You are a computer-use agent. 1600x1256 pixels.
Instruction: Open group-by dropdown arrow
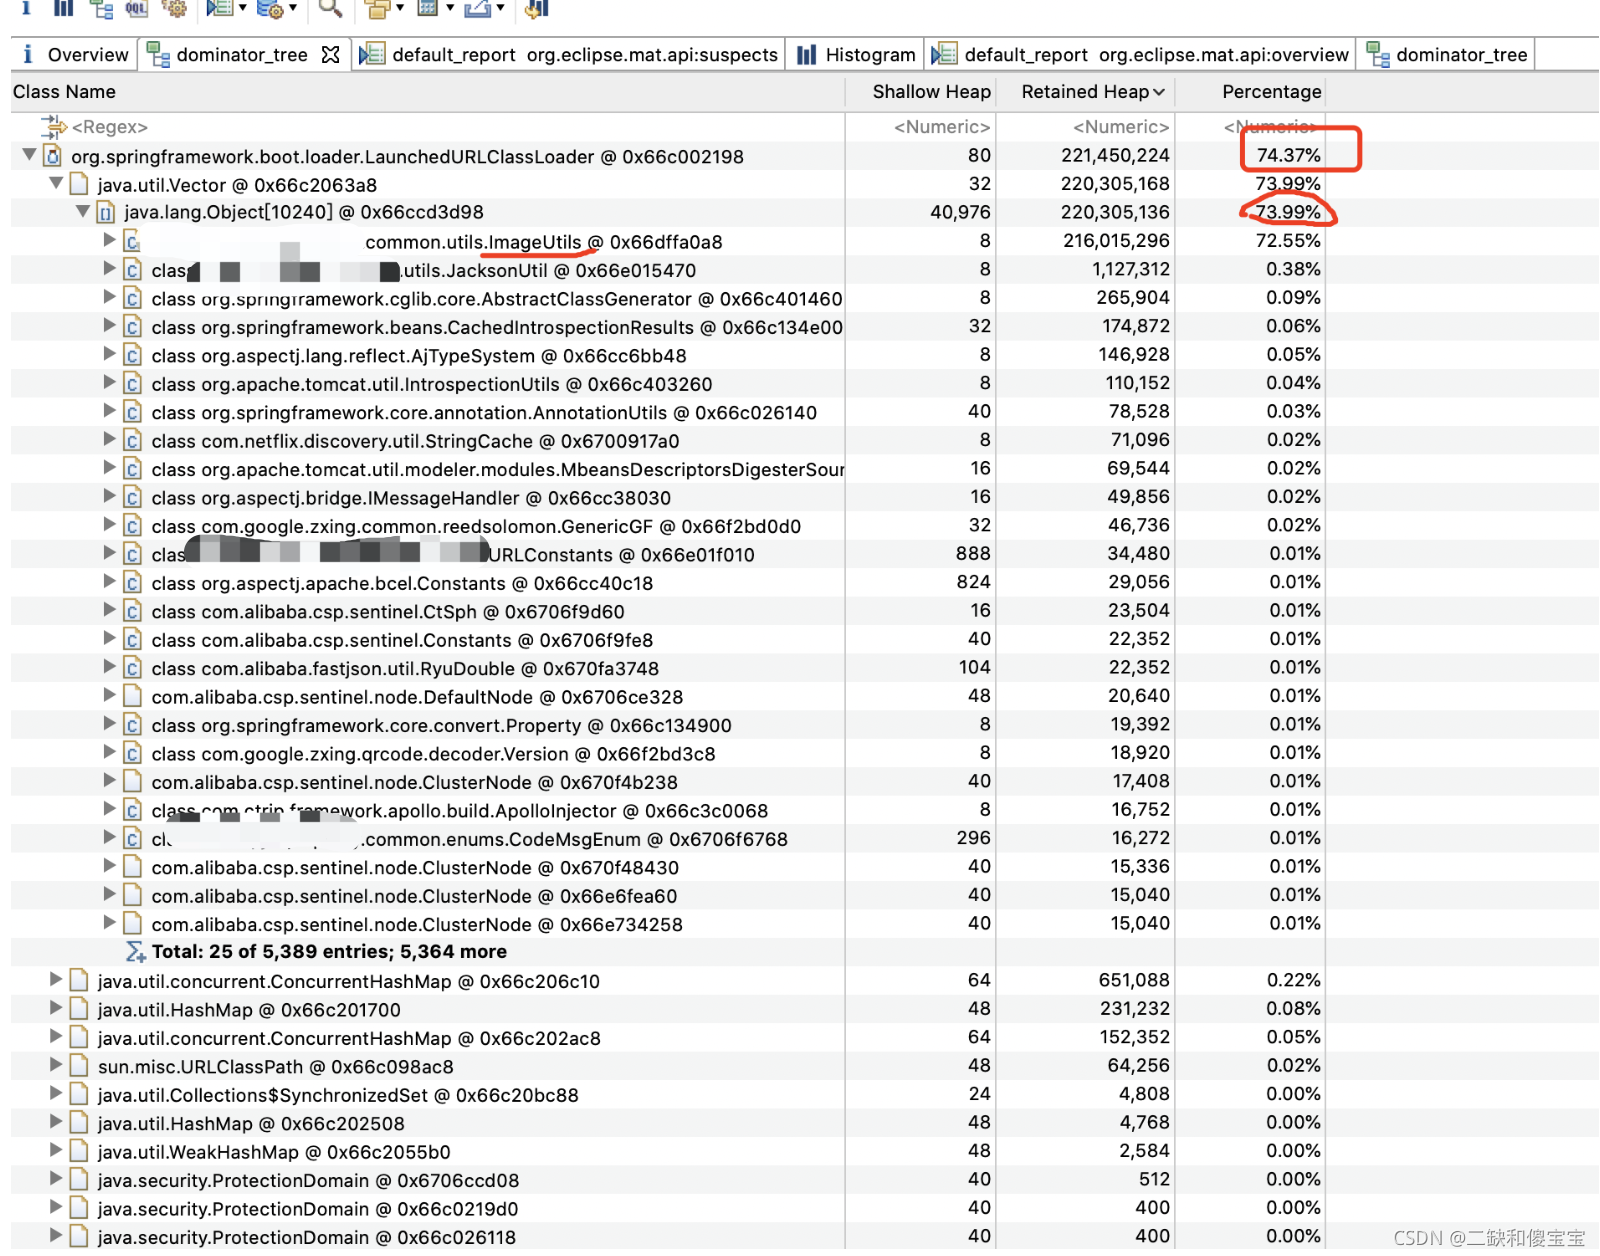pyautogui.click(x=400, y=8)
